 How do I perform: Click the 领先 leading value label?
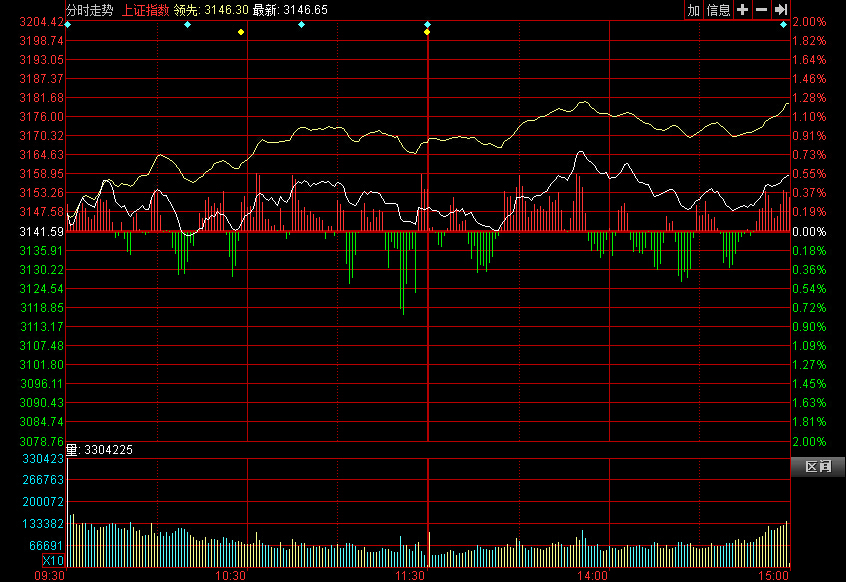(185, 9)
